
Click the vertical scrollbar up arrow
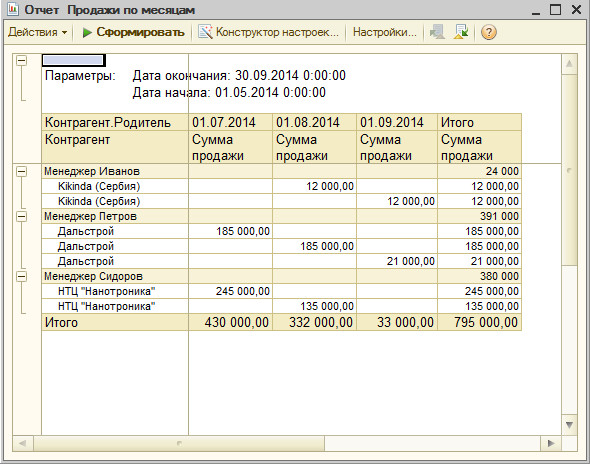pos(569,64)
